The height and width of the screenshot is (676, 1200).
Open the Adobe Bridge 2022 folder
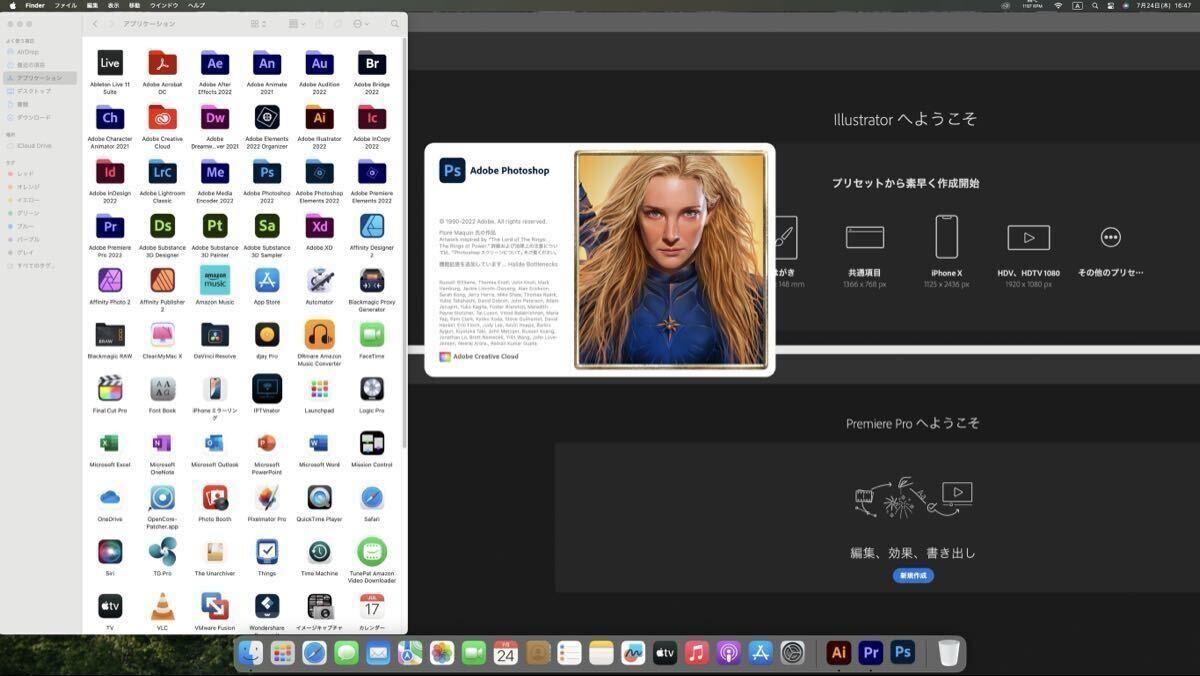(372, 63)
